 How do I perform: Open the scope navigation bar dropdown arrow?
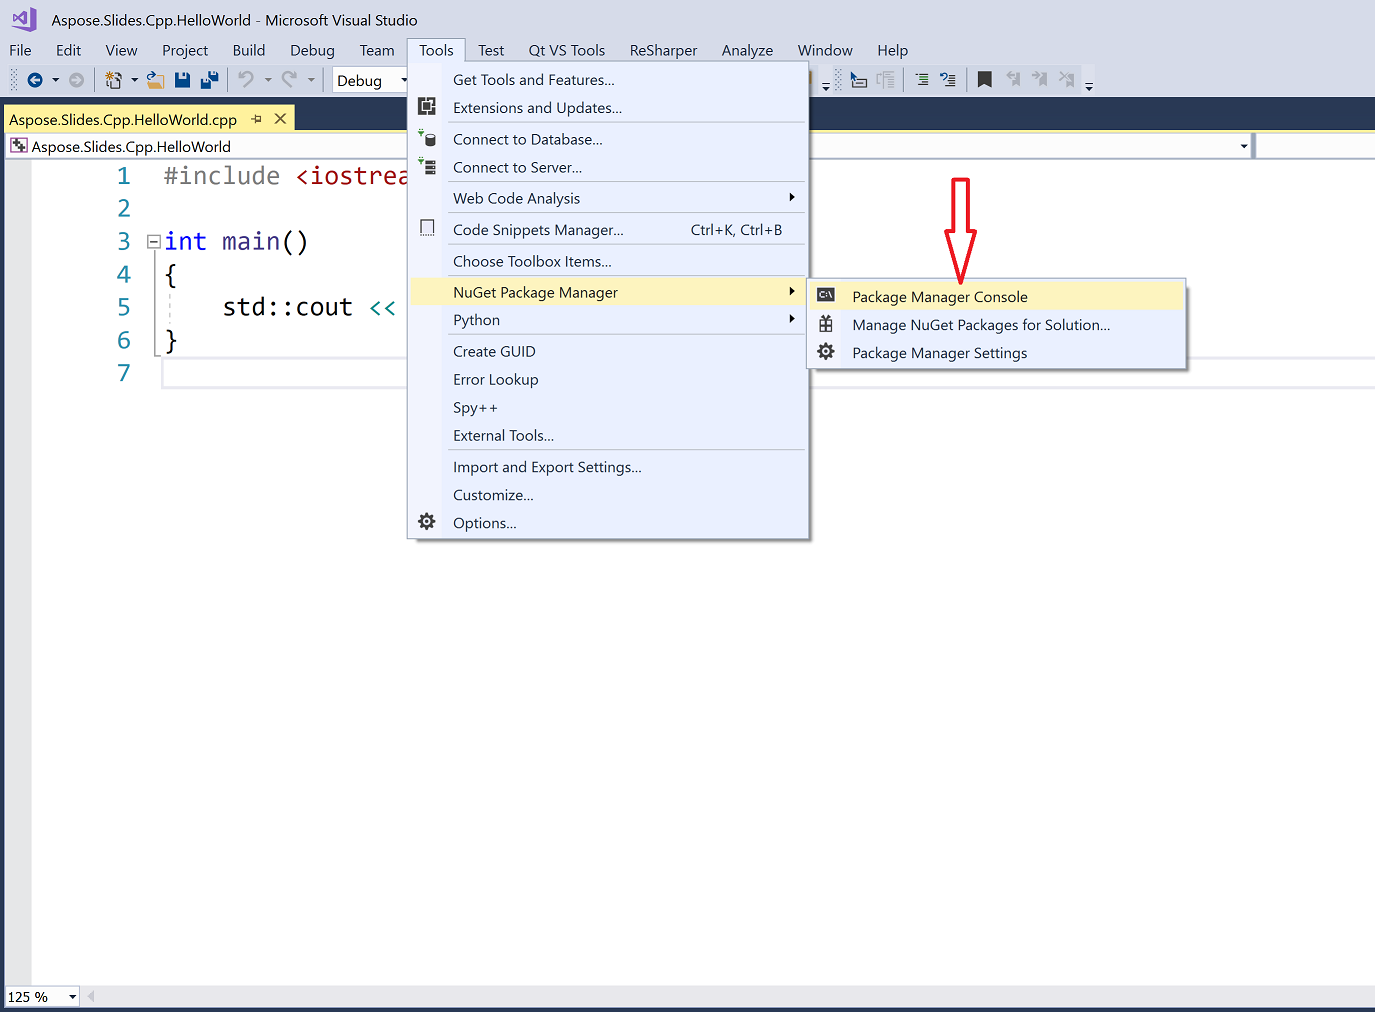(1244, 146)
